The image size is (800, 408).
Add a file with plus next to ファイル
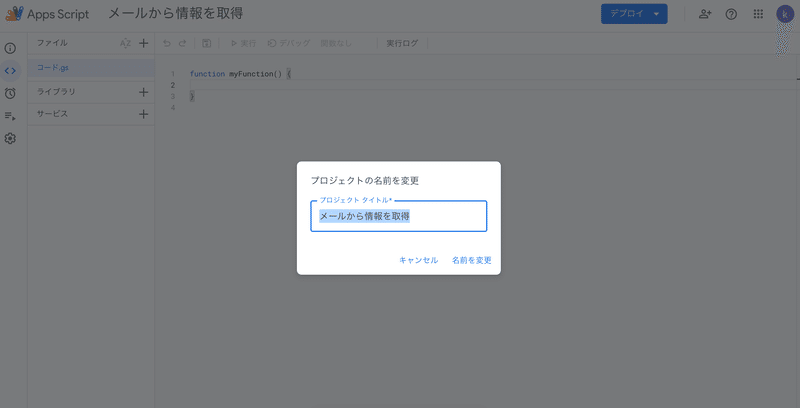click(x=143, y=43)
